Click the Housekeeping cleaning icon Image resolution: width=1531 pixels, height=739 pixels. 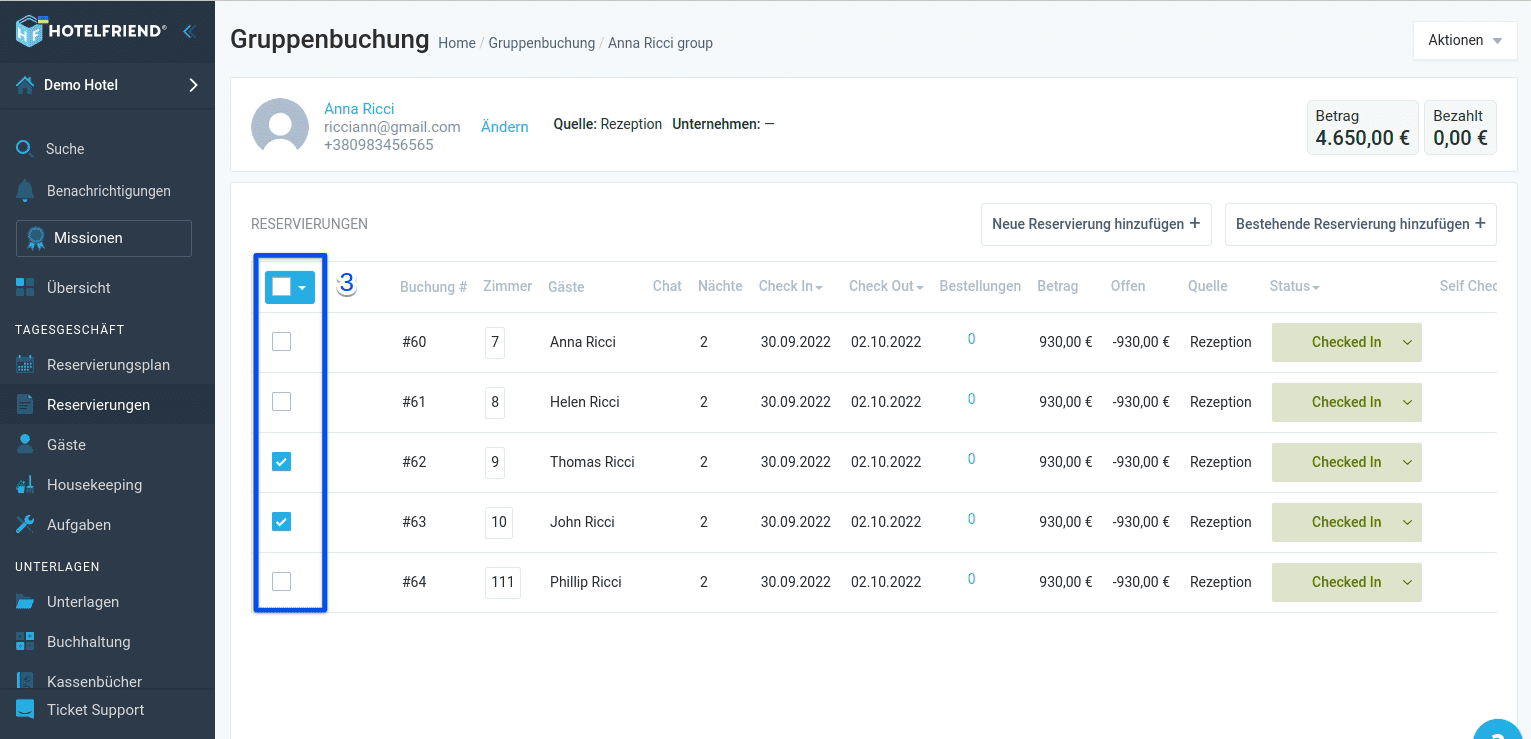pyautogui.click(x=25, y=485)
